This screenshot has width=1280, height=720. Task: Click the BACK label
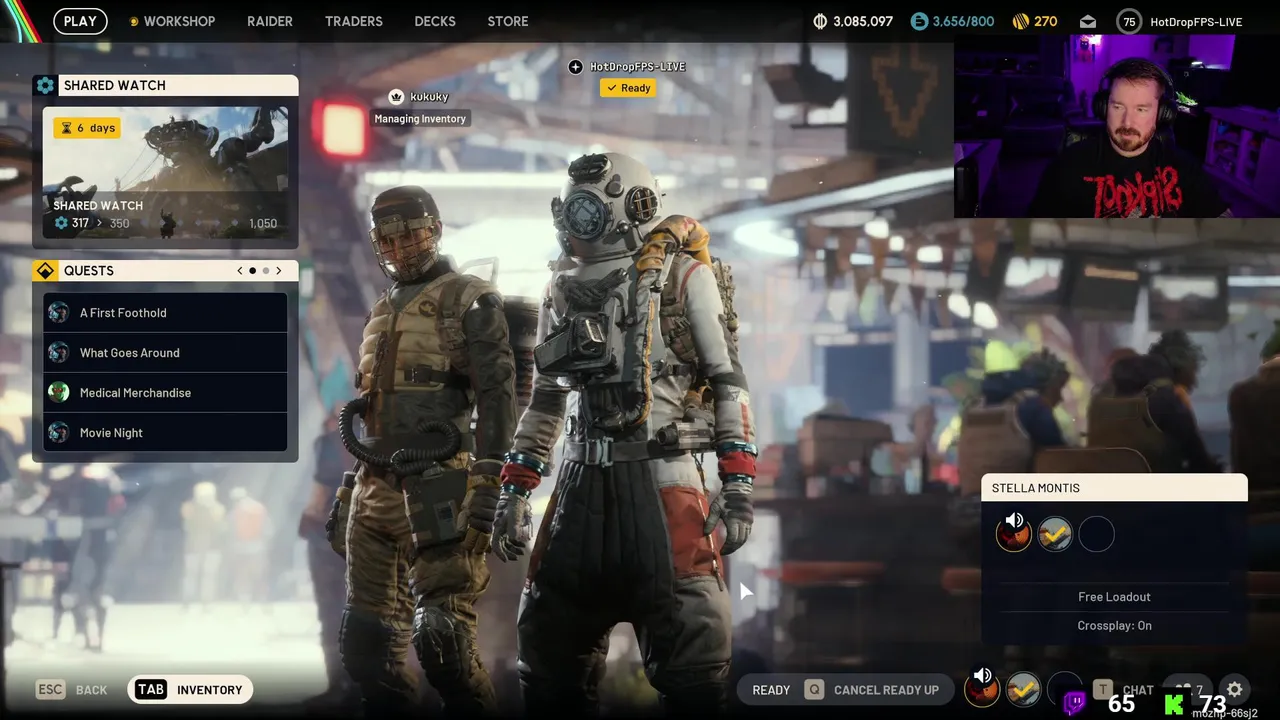click(91, 690)
